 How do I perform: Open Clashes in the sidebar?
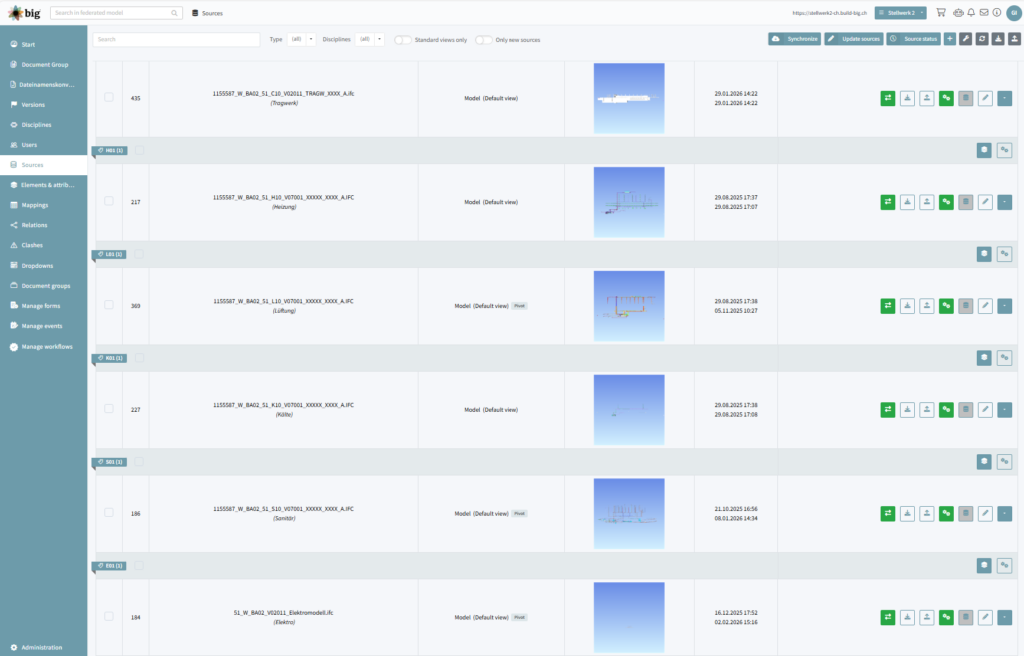click(32, 245)
